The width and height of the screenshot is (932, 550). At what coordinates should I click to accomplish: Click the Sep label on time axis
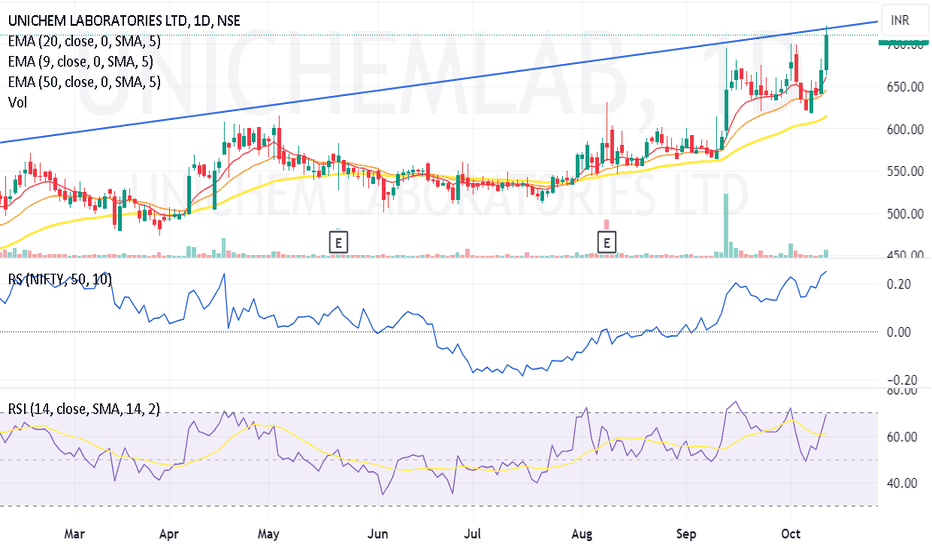(686, 534)
